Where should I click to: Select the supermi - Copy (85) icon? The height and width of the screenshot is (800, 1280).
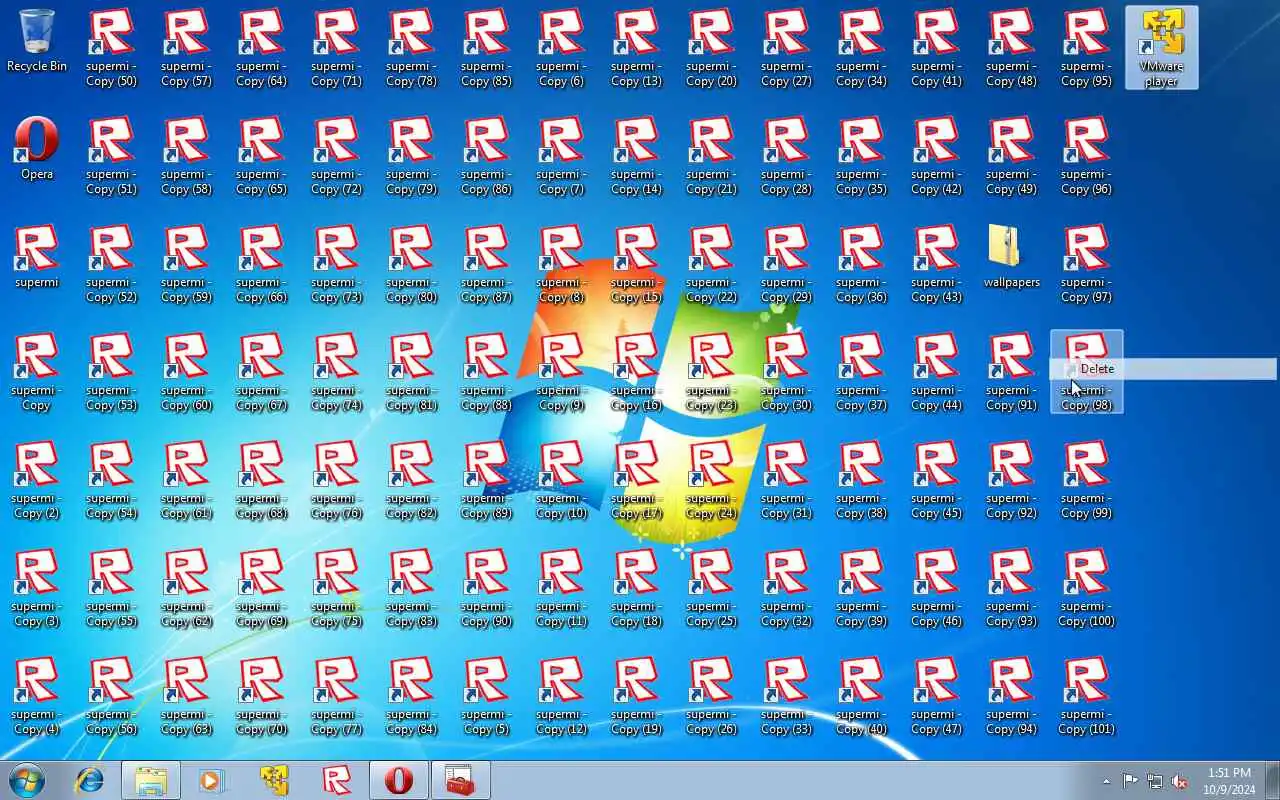(486, 47)
